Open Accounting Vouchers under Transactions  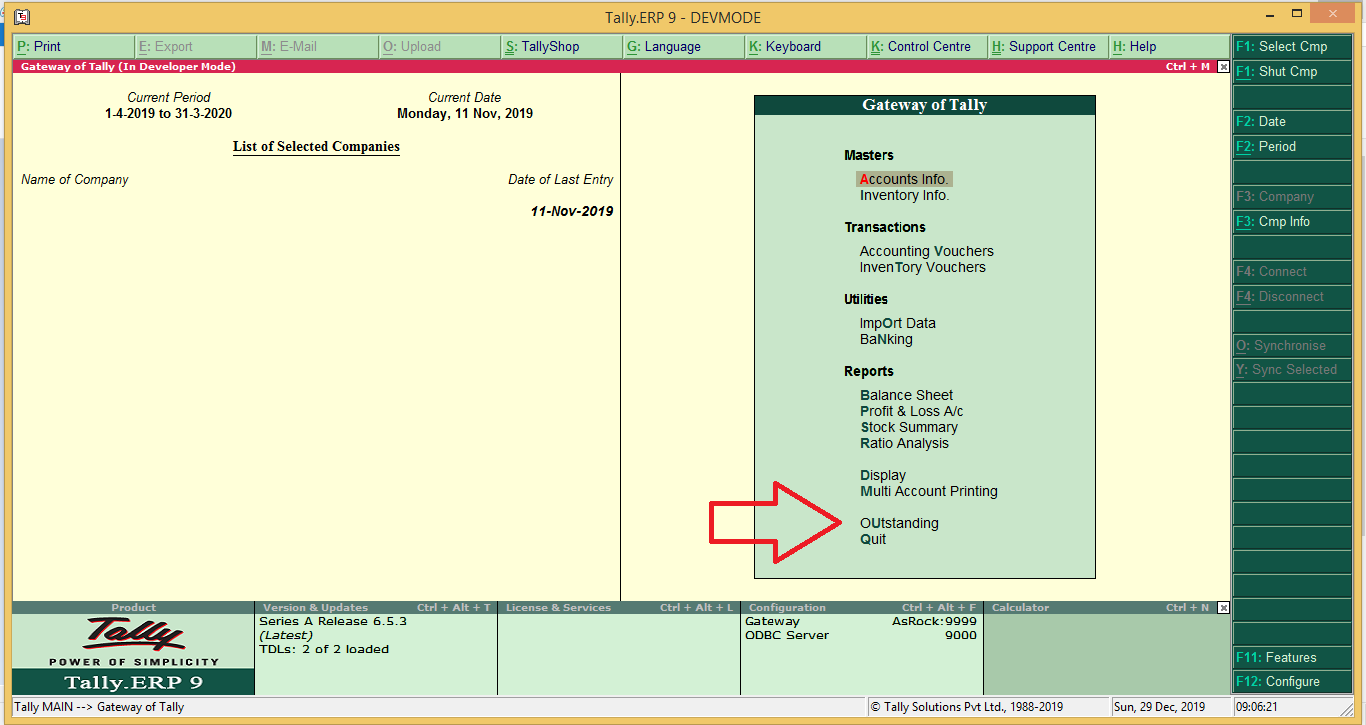pyautogui.click(x=926, y=251)
